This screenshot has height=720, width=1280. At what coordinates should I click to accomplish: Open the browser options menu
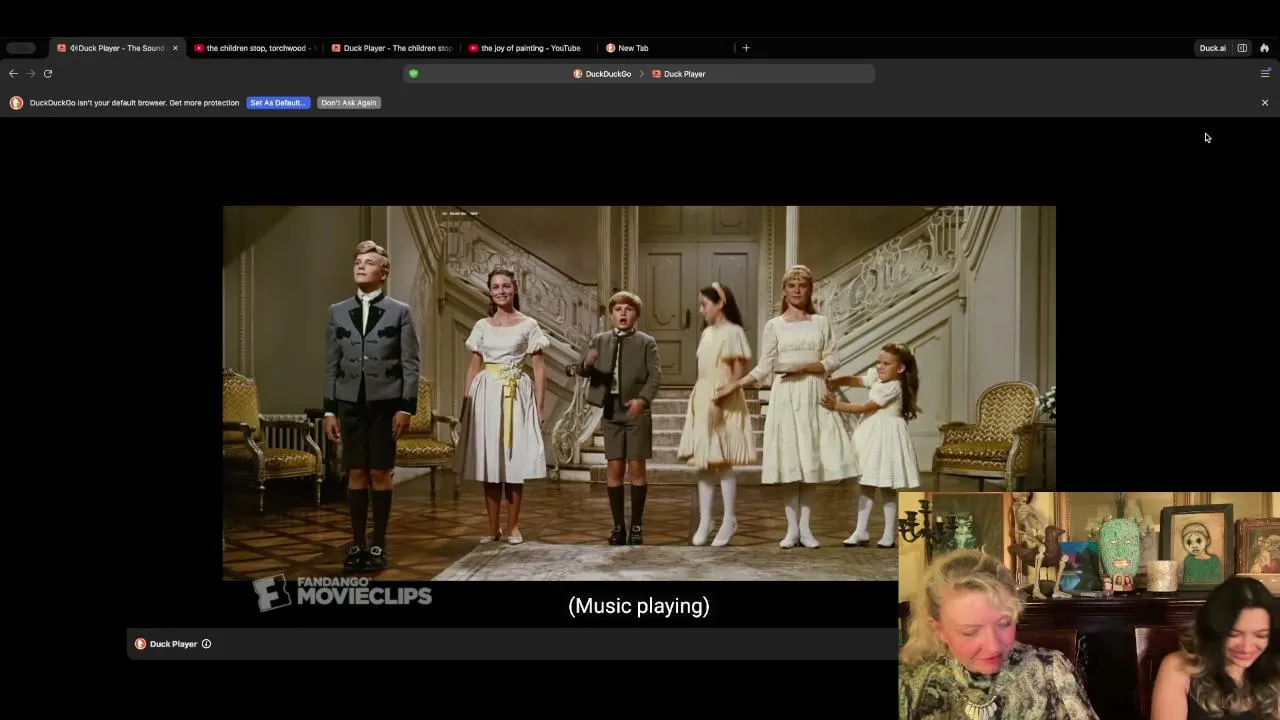click(1265, 73)
